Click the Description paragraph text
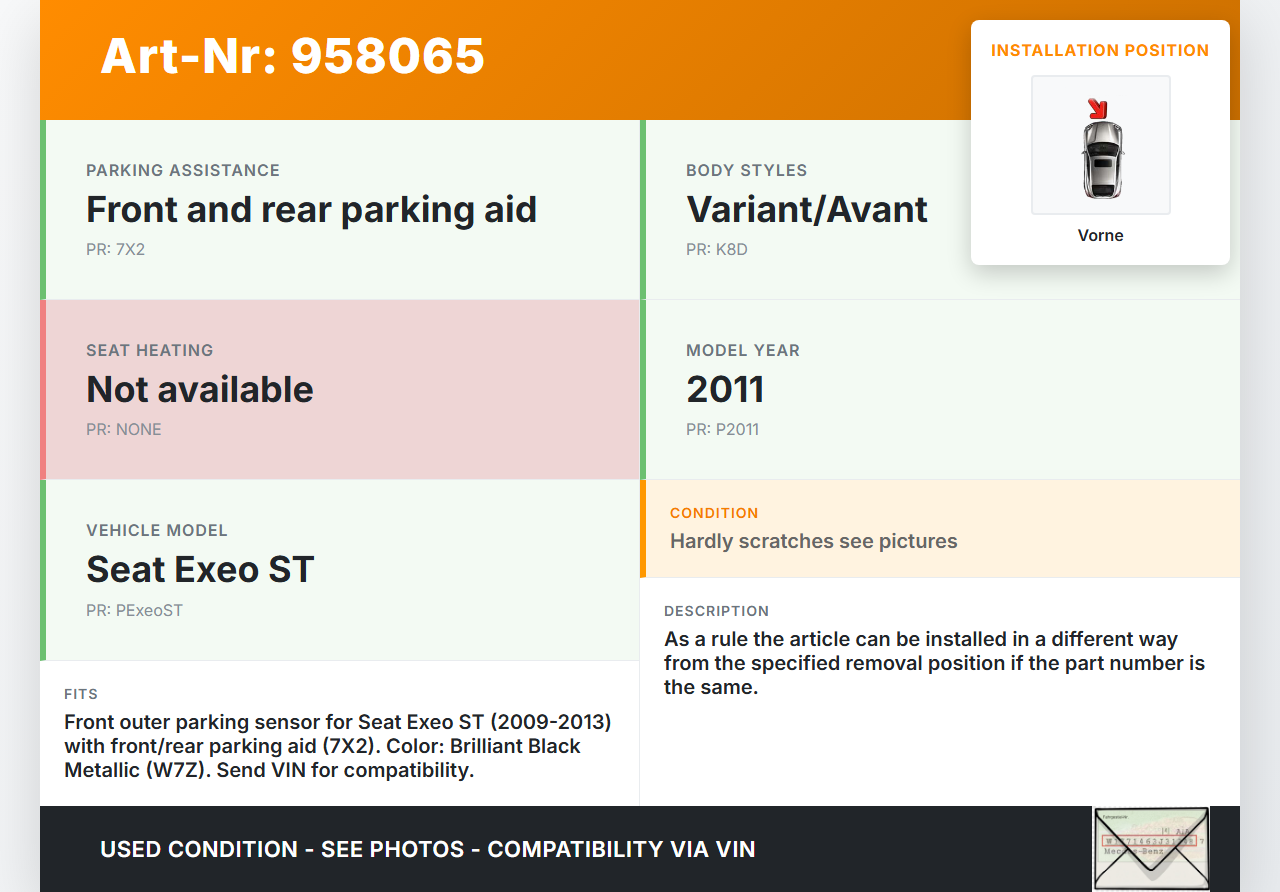The height and width of the screenshot is (892, 1280). 934,663
